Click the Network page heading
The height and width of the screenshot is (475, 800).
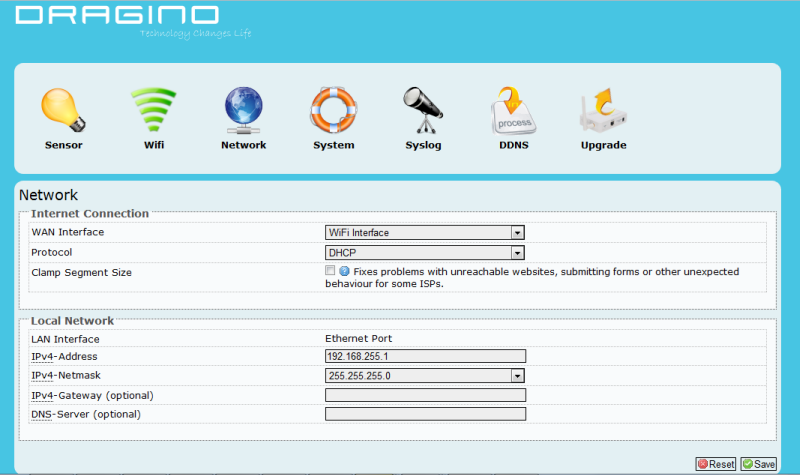tap(48, 195)
